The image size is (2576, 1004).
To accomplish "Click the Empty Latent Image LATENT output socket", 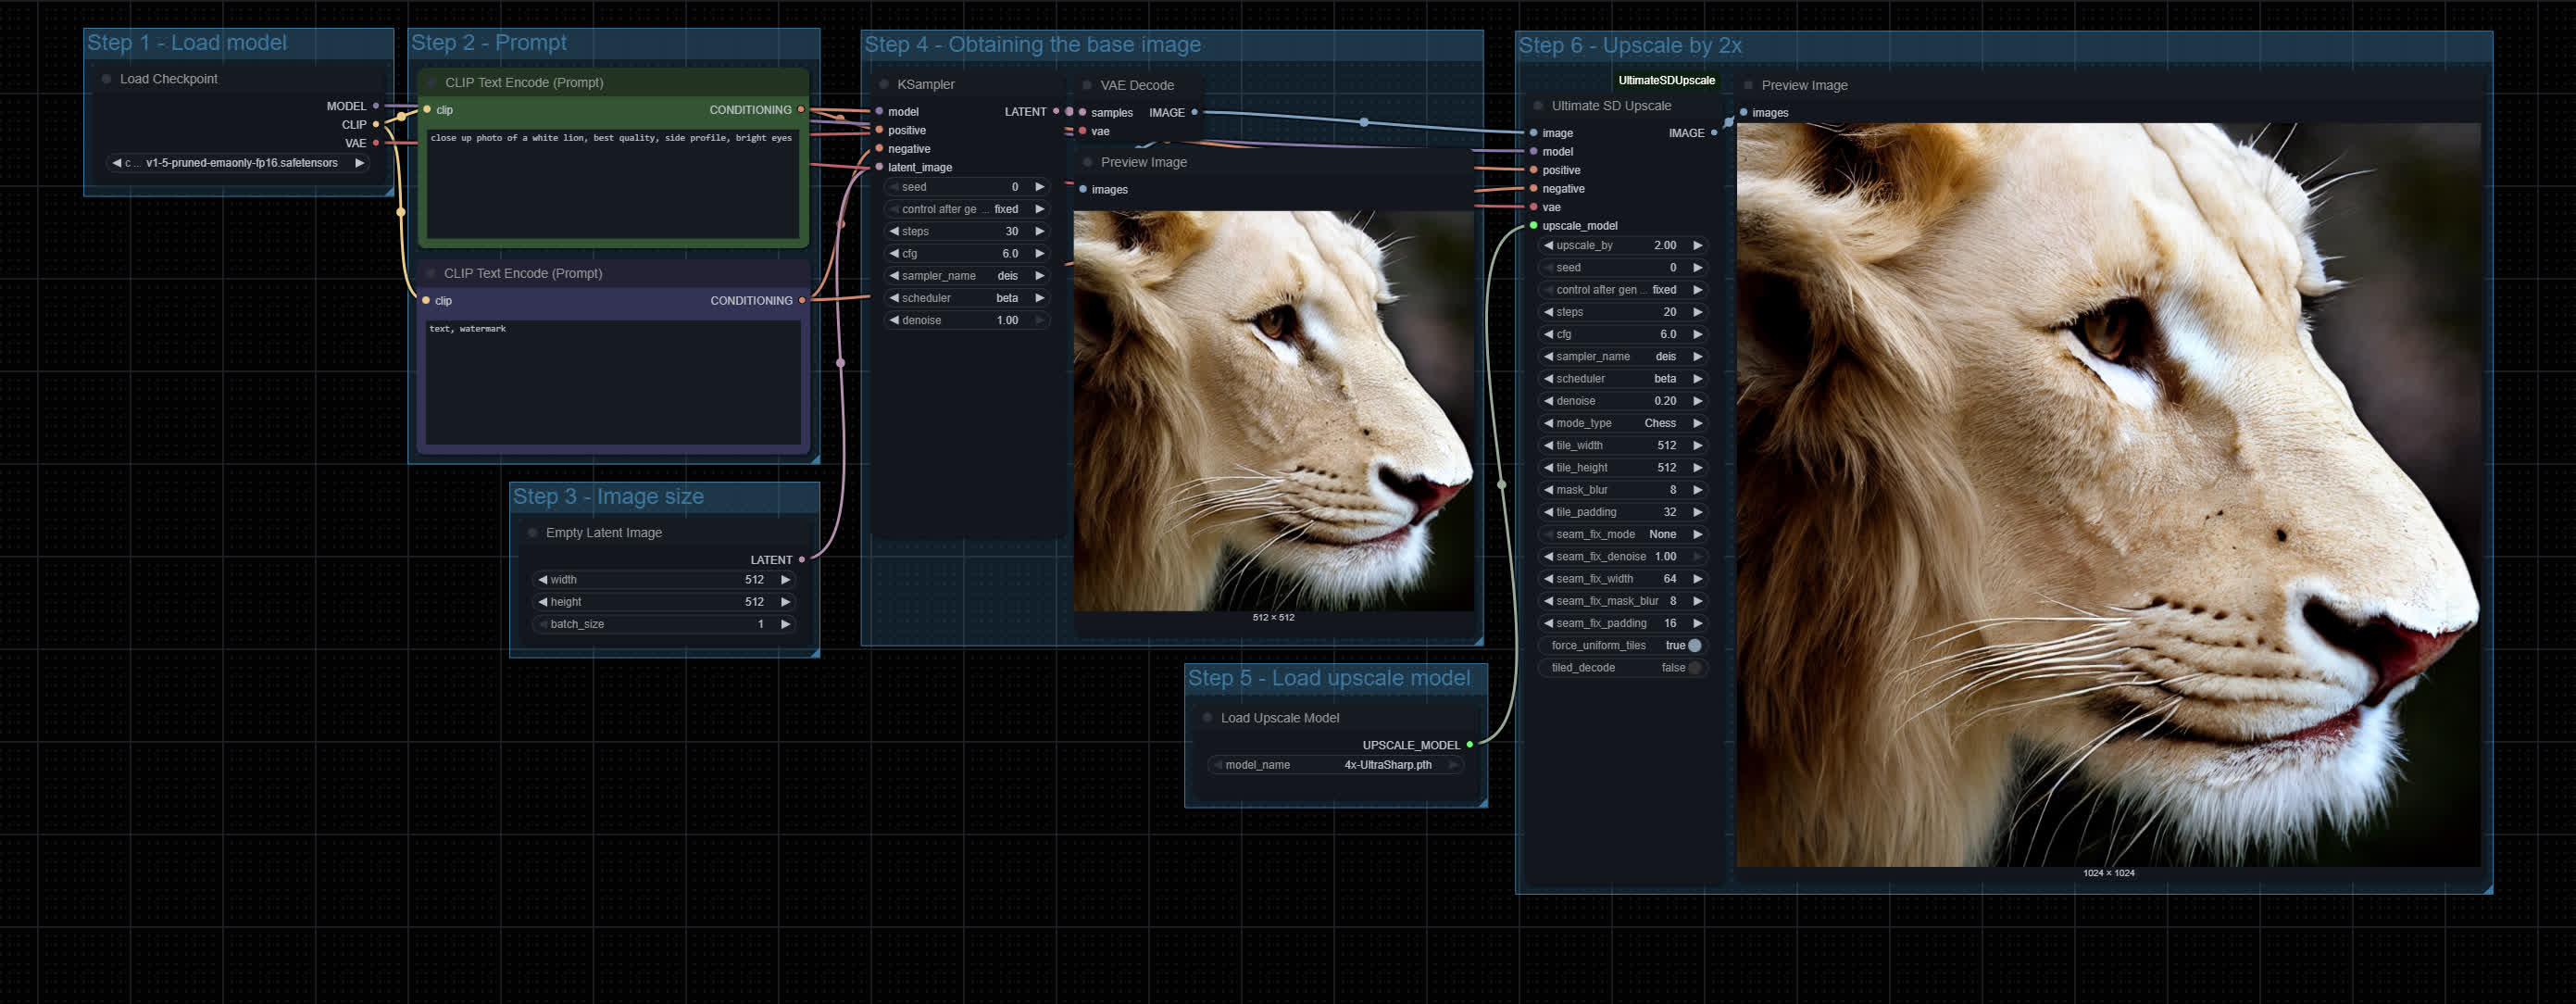I will coord(802,560).
